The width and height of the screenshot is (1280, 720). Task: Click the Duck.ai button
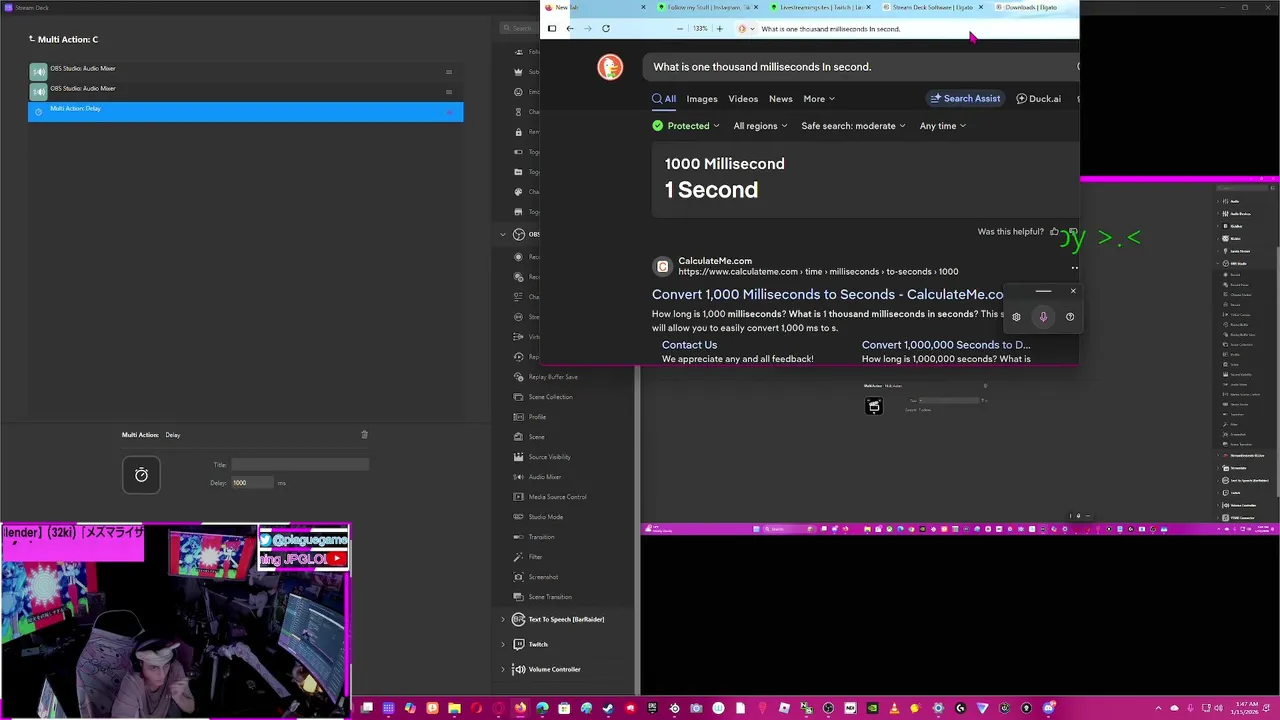coord(1039,99)
